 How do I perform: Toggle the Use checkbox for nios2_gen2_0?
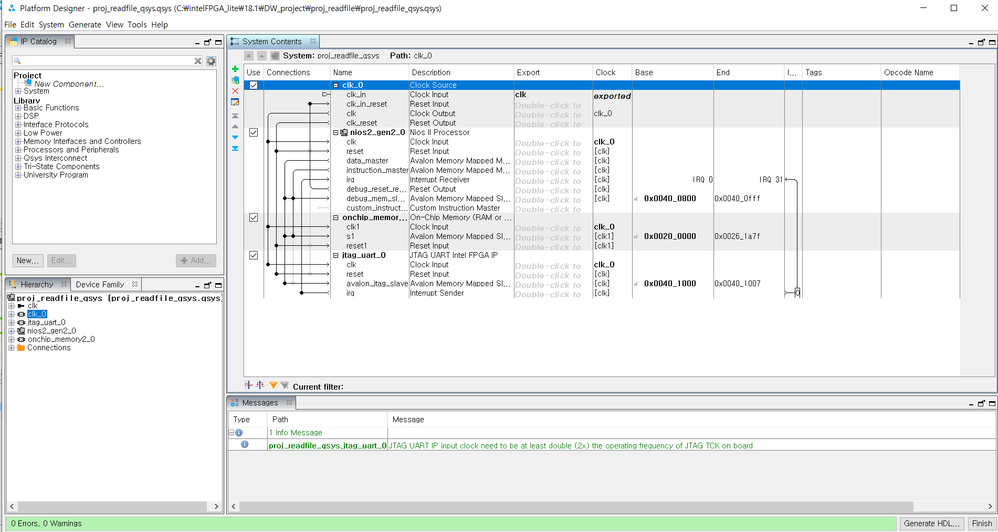pos(253,132)
